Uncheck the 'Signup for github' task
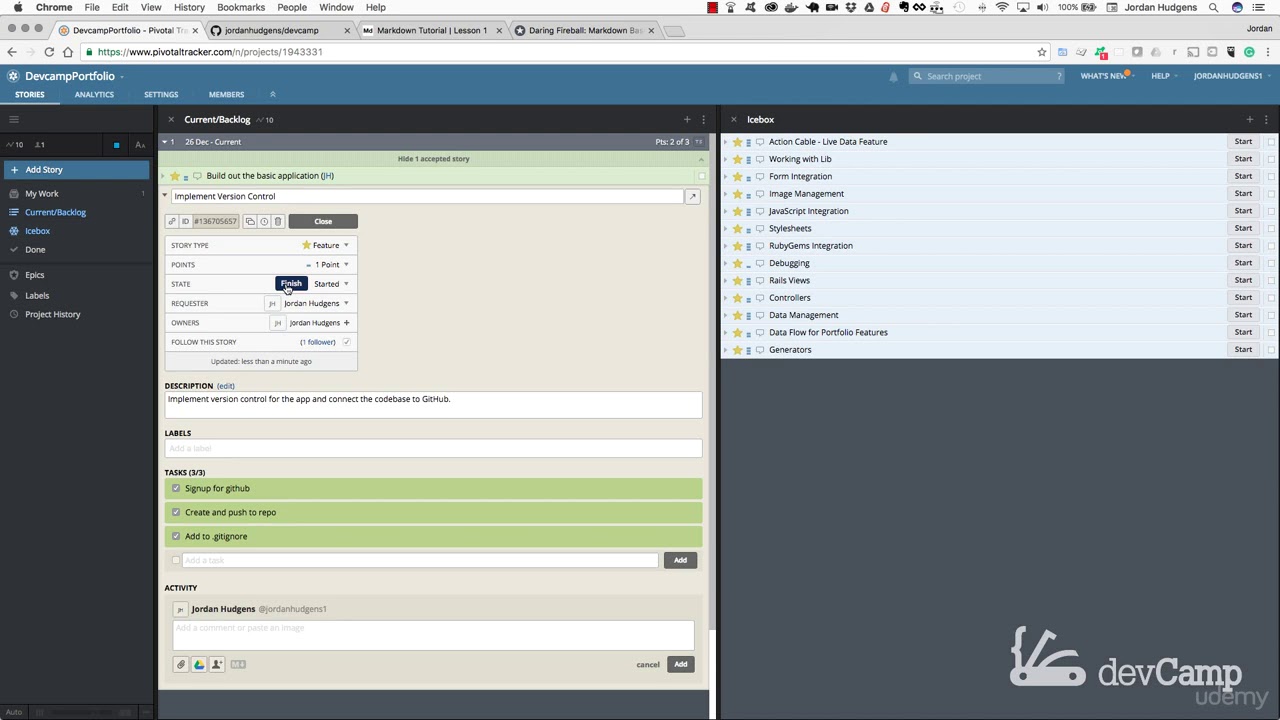Image resolution: width=1280 pixels, height=720 pixels. pyautogui.click(x=176, y=488)
